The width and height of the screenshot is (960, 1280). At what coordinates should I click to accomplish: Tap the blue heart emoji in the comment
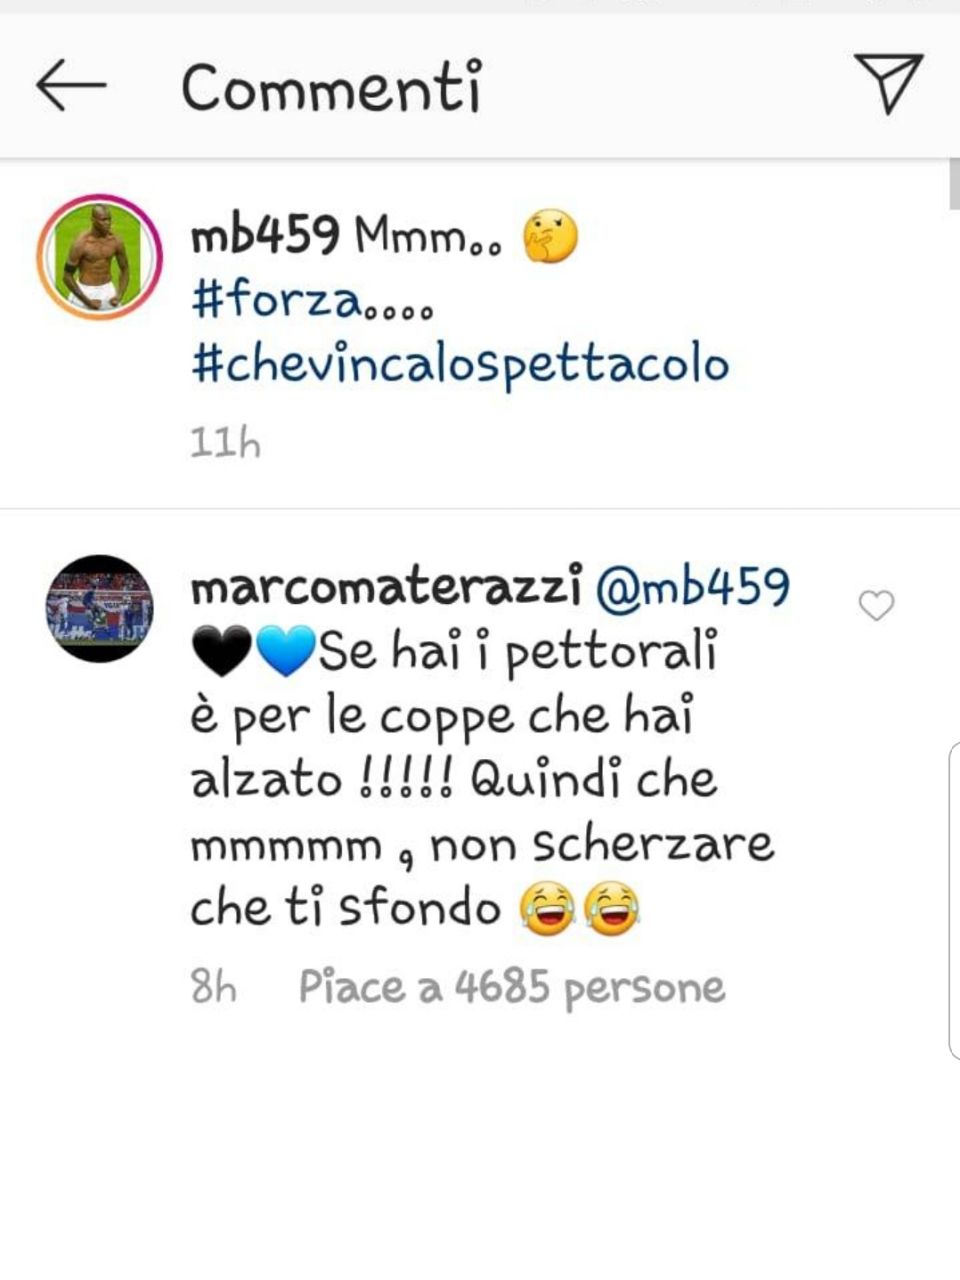[286, 655]
